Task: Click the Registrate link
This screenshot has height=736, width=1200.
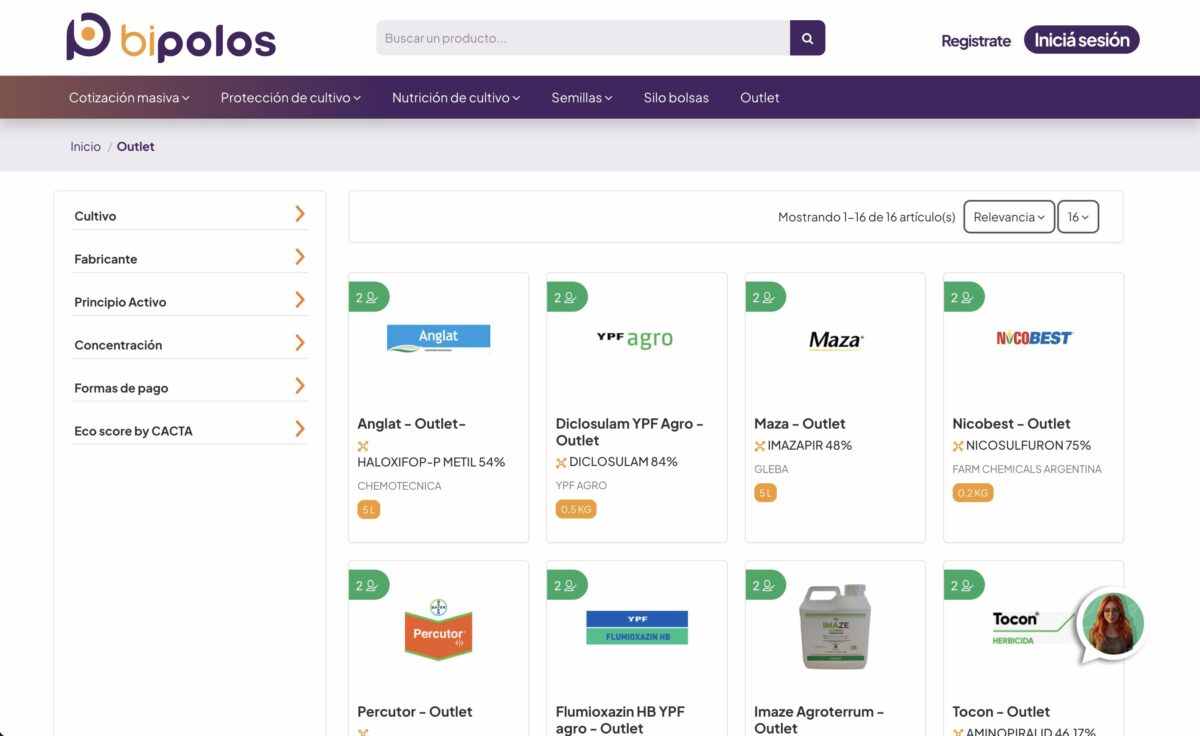Action: click(x=975, y=41)
